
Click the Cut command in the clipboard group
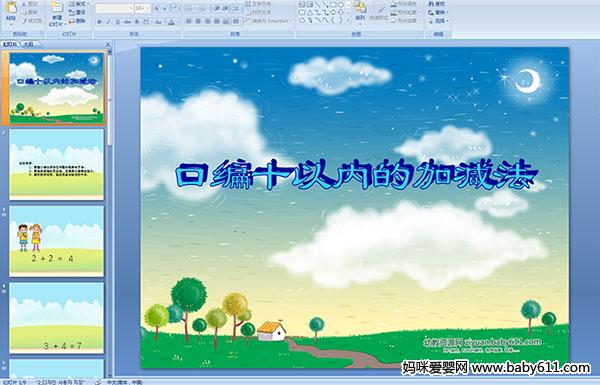click(x=30, y=4)
